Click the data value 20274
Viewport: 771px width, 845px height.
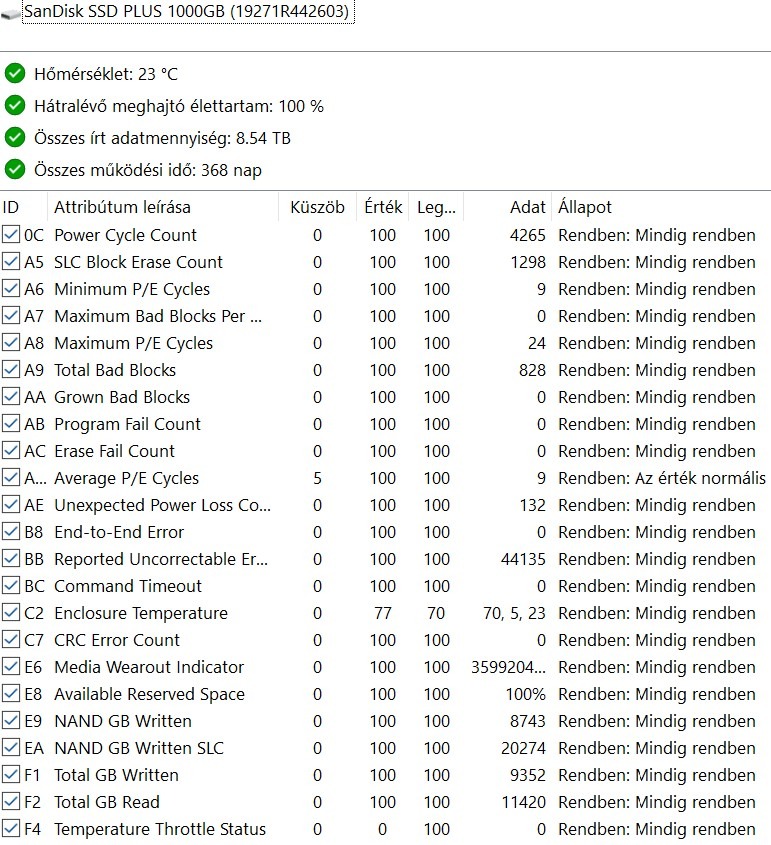click(523, 747)
